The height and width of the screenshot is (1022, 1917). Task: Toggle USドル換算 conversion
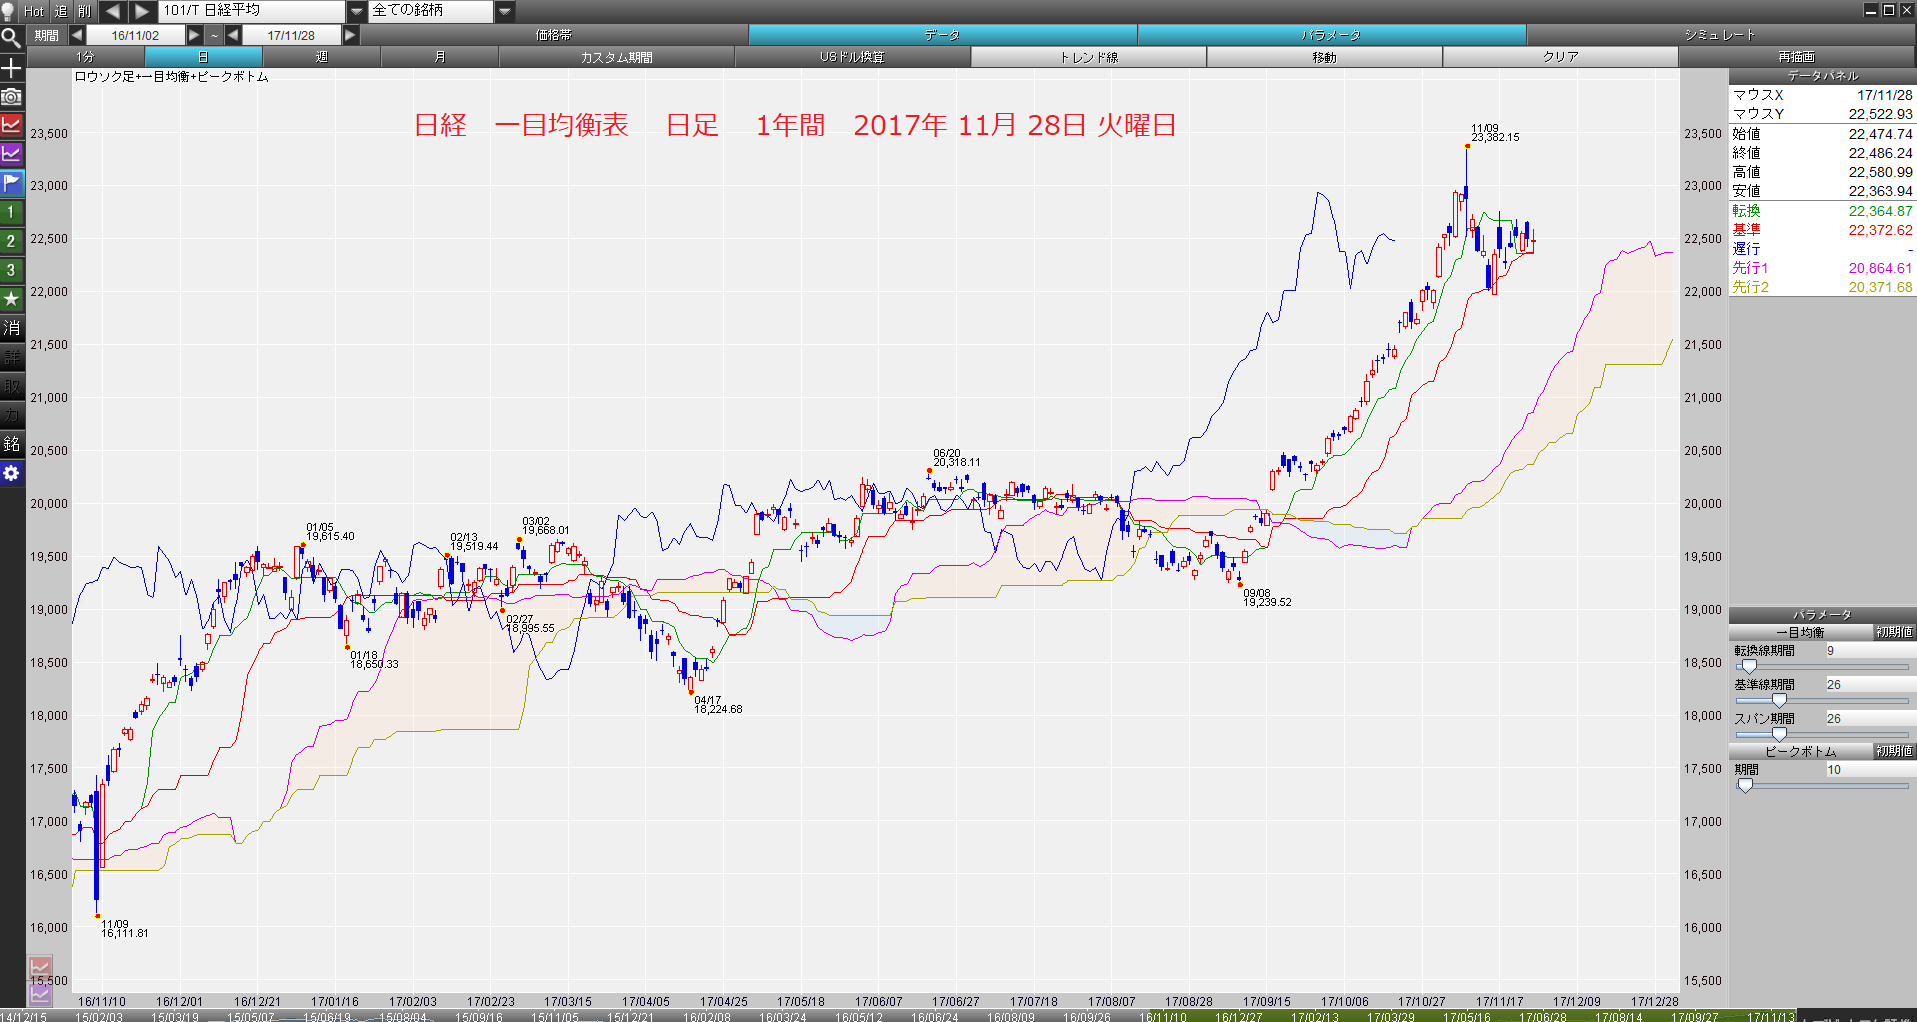tap(853, 57)
